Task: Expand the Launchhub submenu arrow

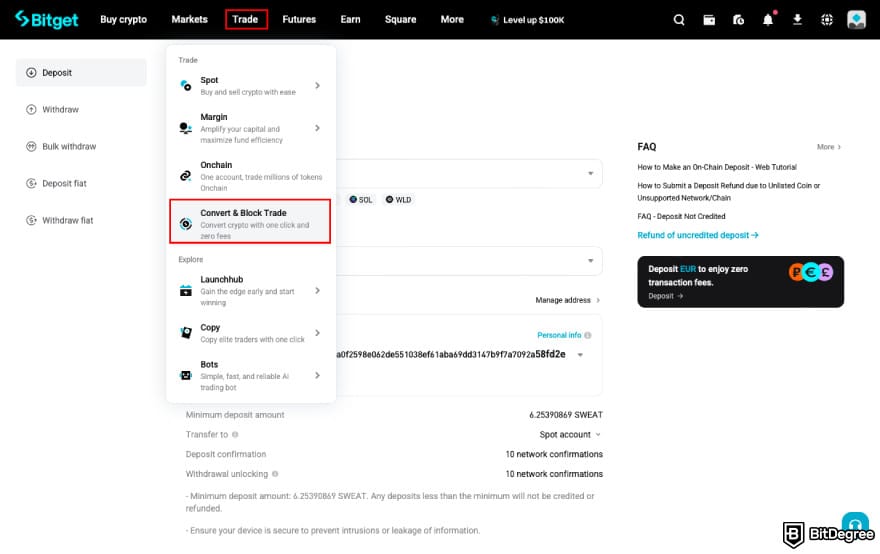Action: 318,290
